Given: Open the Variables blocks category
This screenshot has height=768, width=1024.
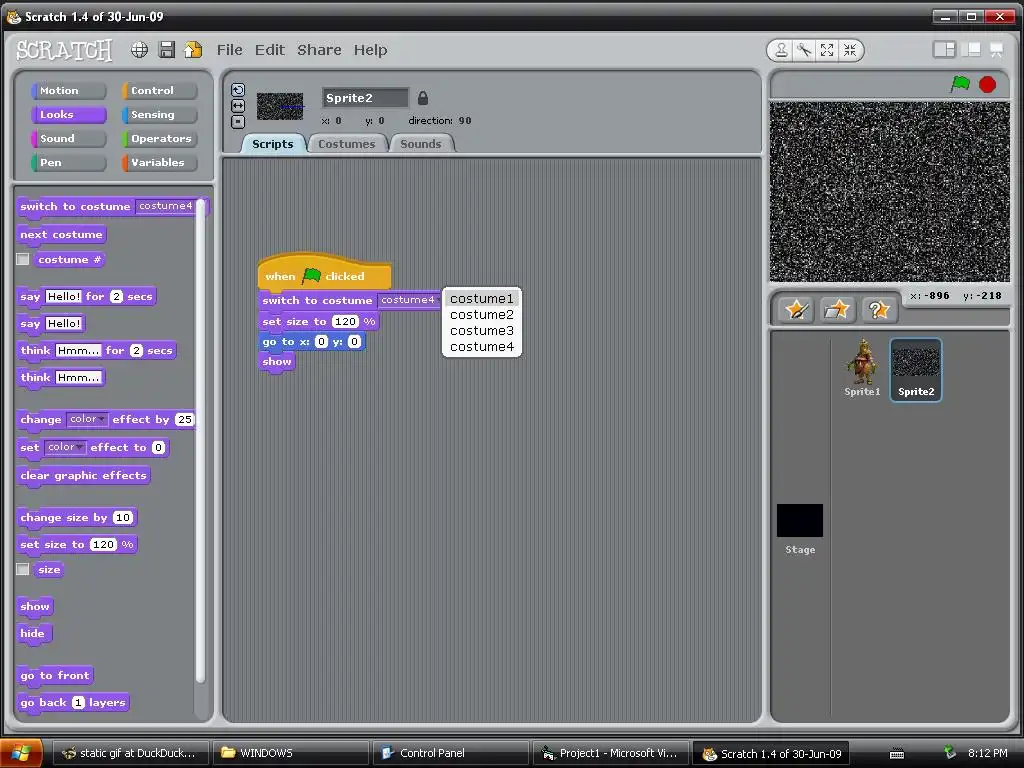Looking at the screenshot, I should coord(159,163).
